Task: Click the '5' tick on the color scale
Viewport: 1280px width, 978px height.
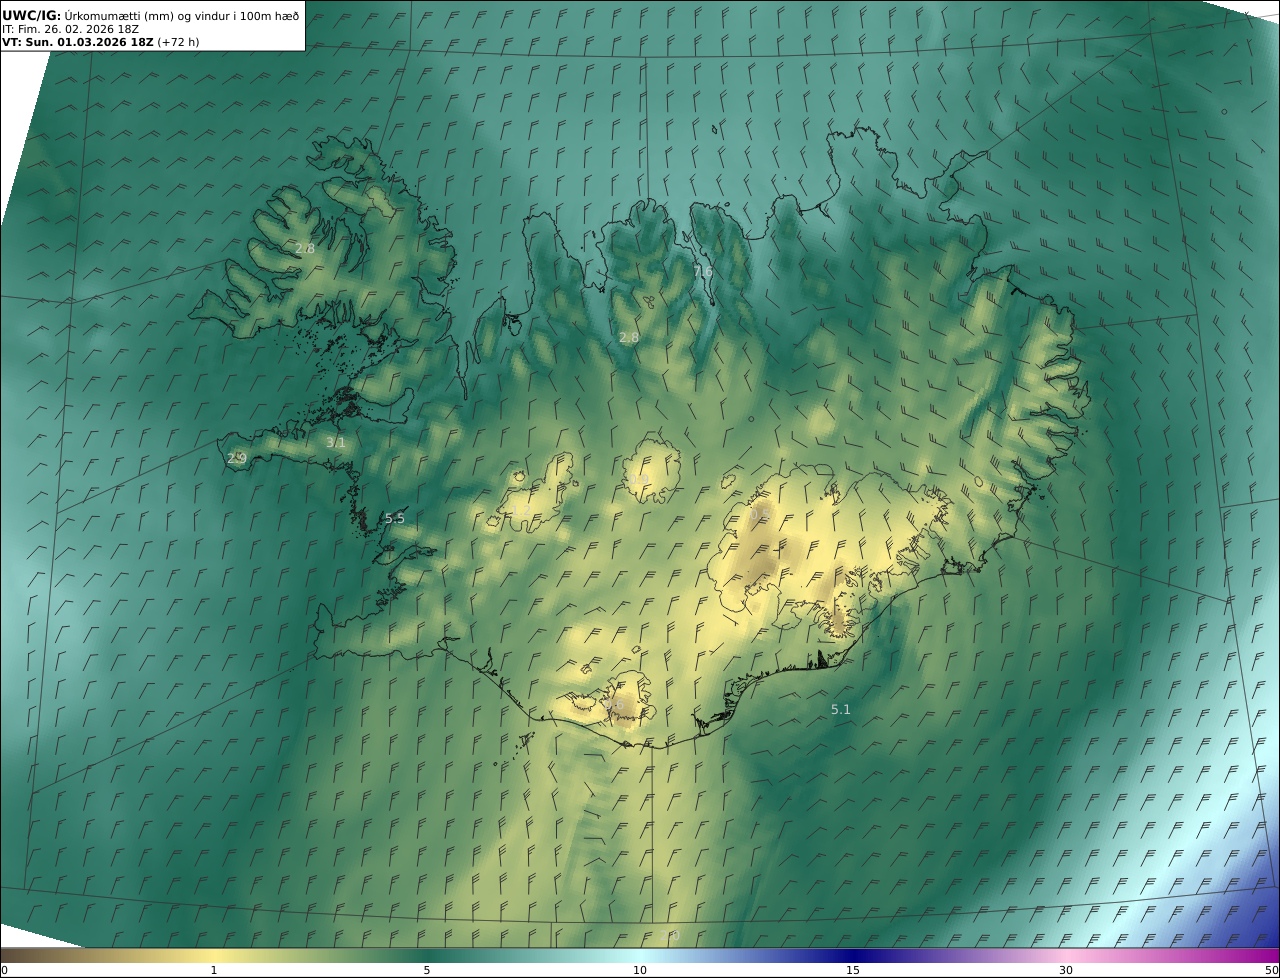Action: [427, 970]
